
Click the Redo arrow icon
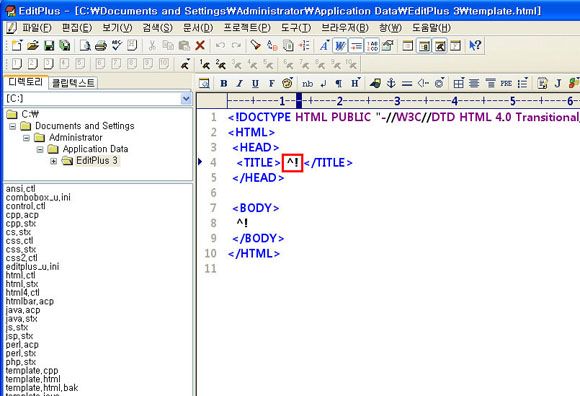[x=236, y=46]
